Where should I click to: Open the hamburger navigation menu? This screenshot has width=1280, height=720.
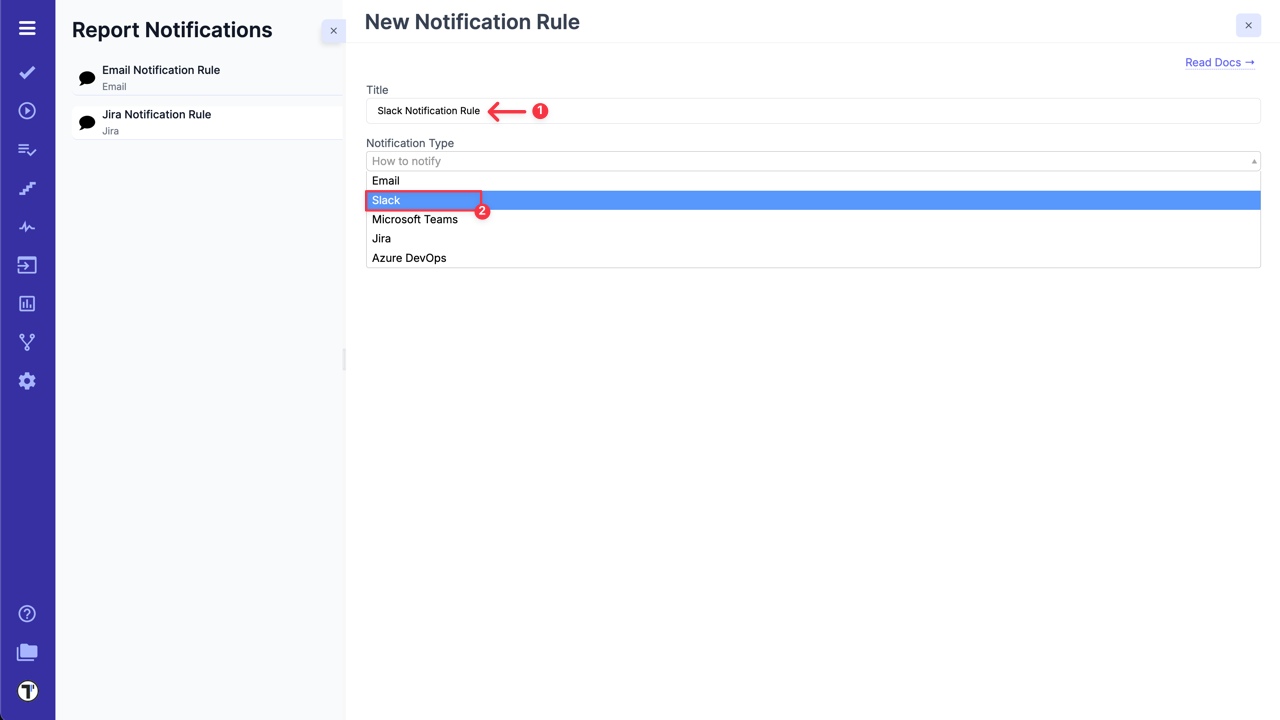[27, 27]
